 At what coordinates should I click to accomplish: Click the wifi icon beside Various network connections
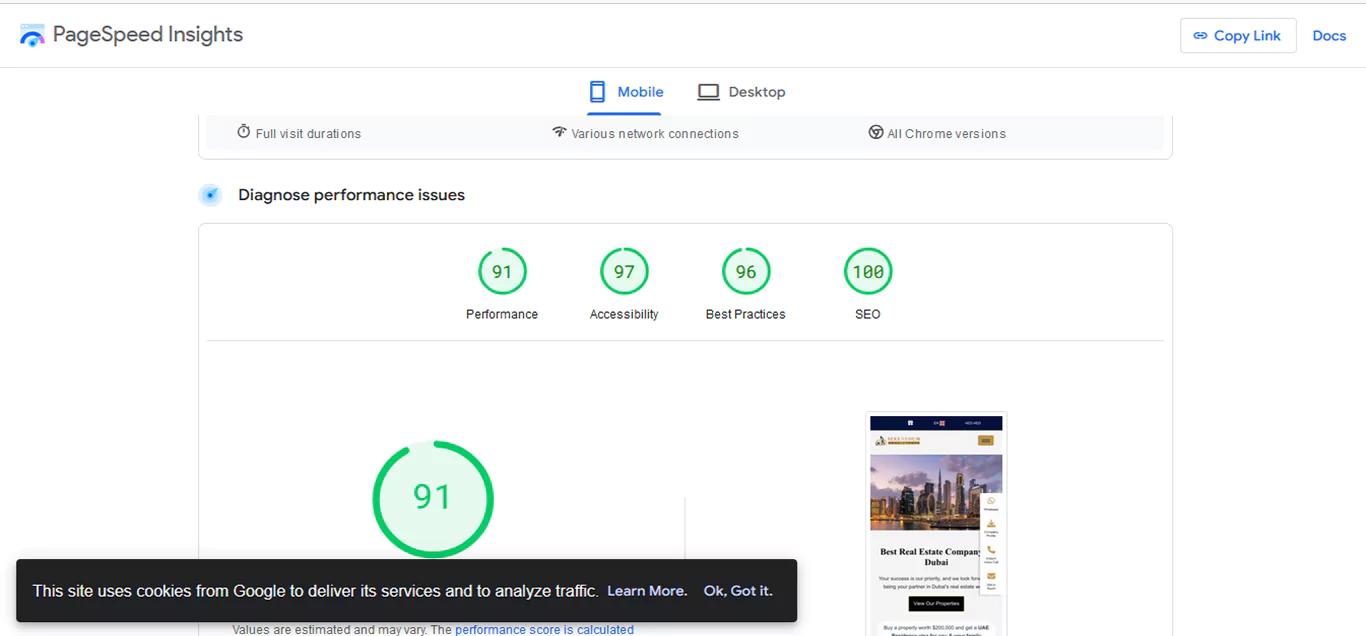click(x=560, y=131)
